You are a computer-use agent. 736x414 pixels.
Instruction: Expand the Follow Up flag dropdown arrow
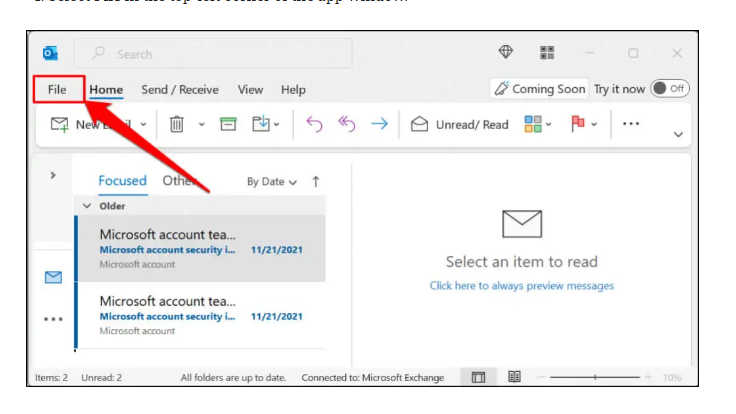point(594,125)
